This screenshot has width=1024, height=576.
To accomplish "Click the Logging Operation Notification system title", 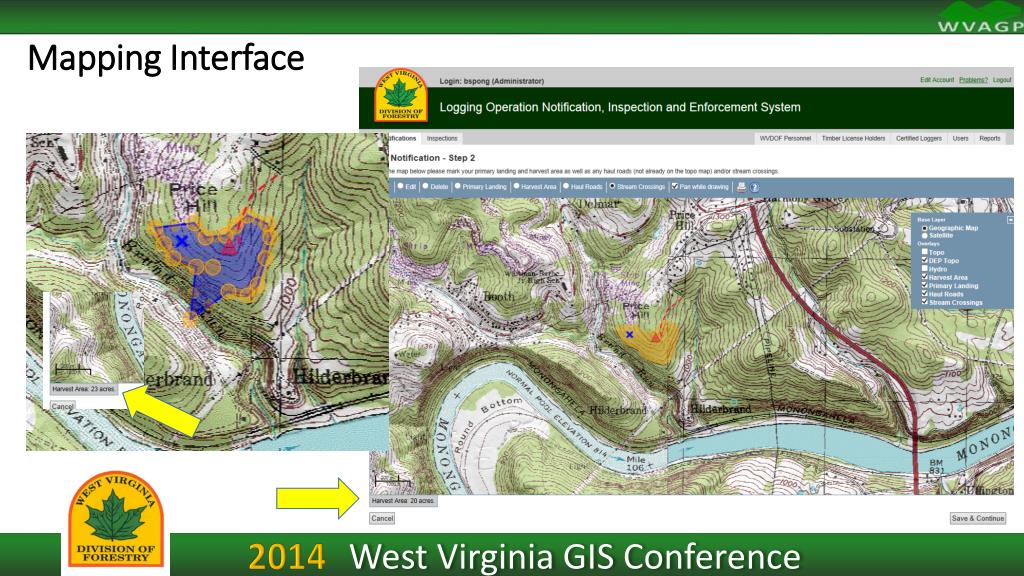I will (x=620, y=107).
